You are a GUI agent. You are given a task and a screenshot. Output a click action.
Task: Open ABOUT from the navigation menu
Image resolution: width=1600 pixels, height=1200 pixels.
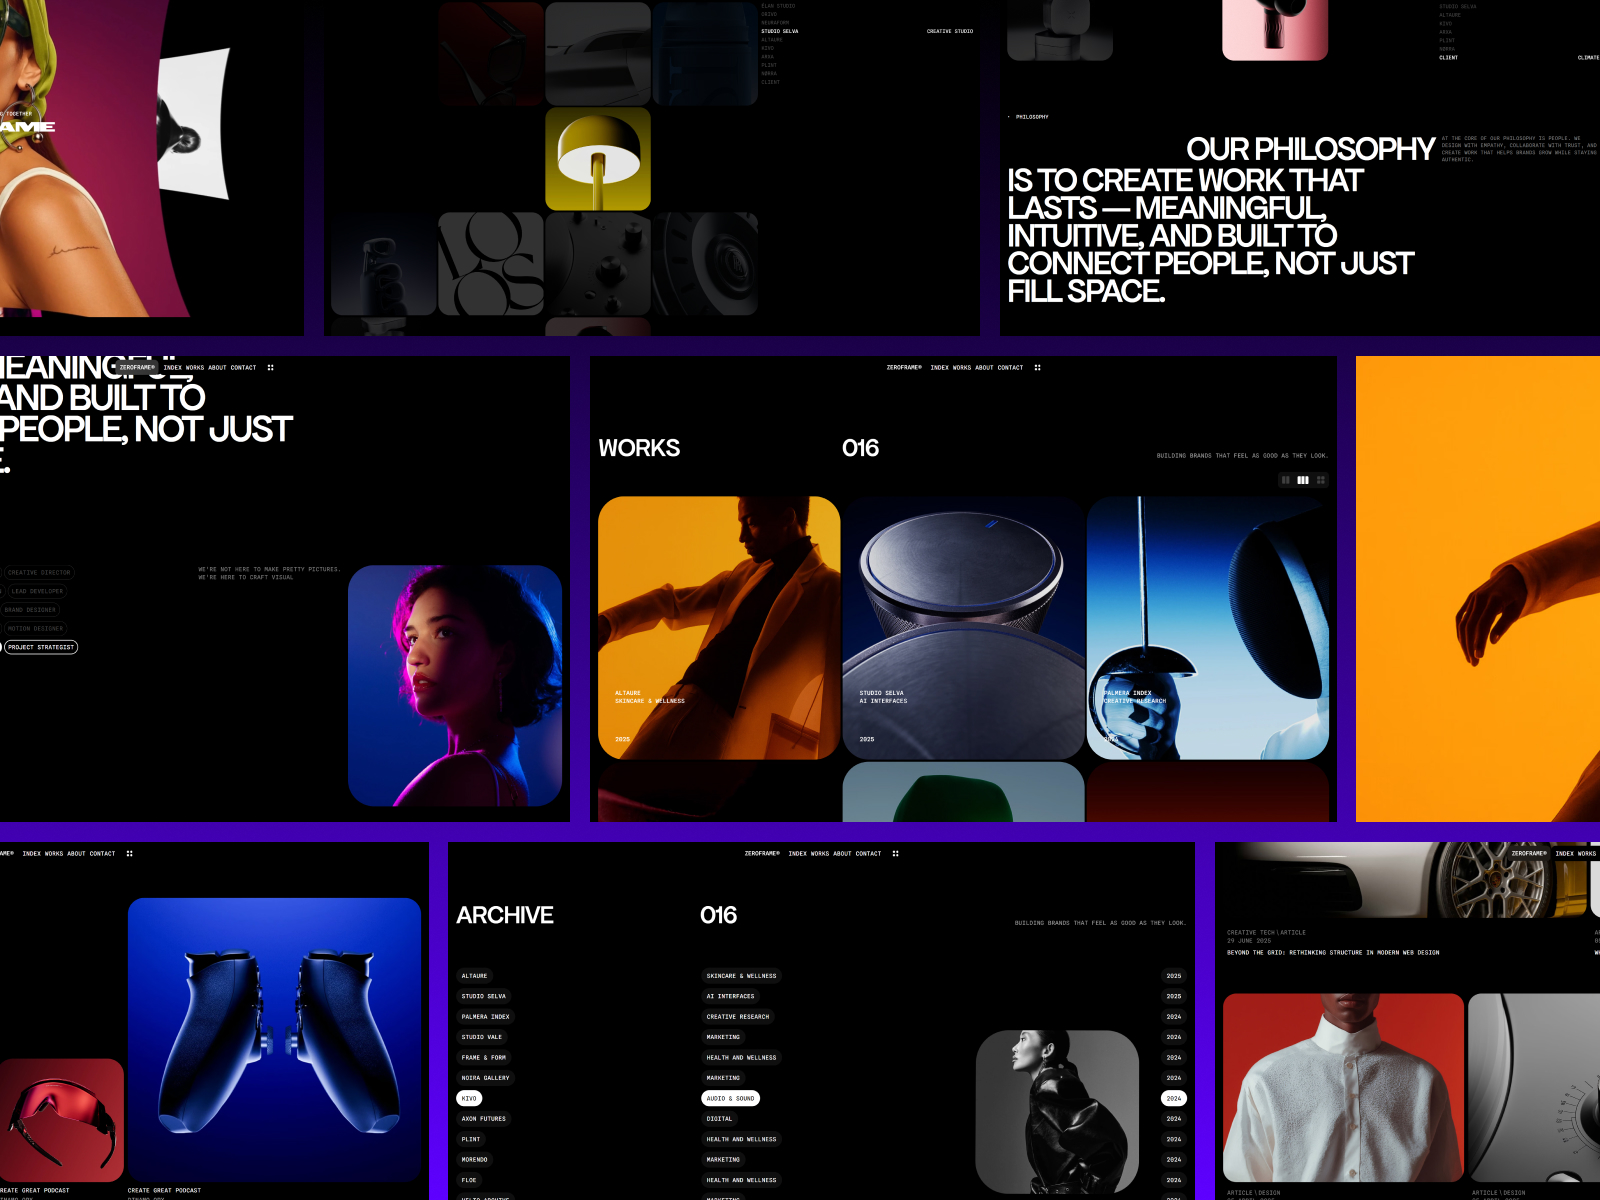(x=984, y=368)
